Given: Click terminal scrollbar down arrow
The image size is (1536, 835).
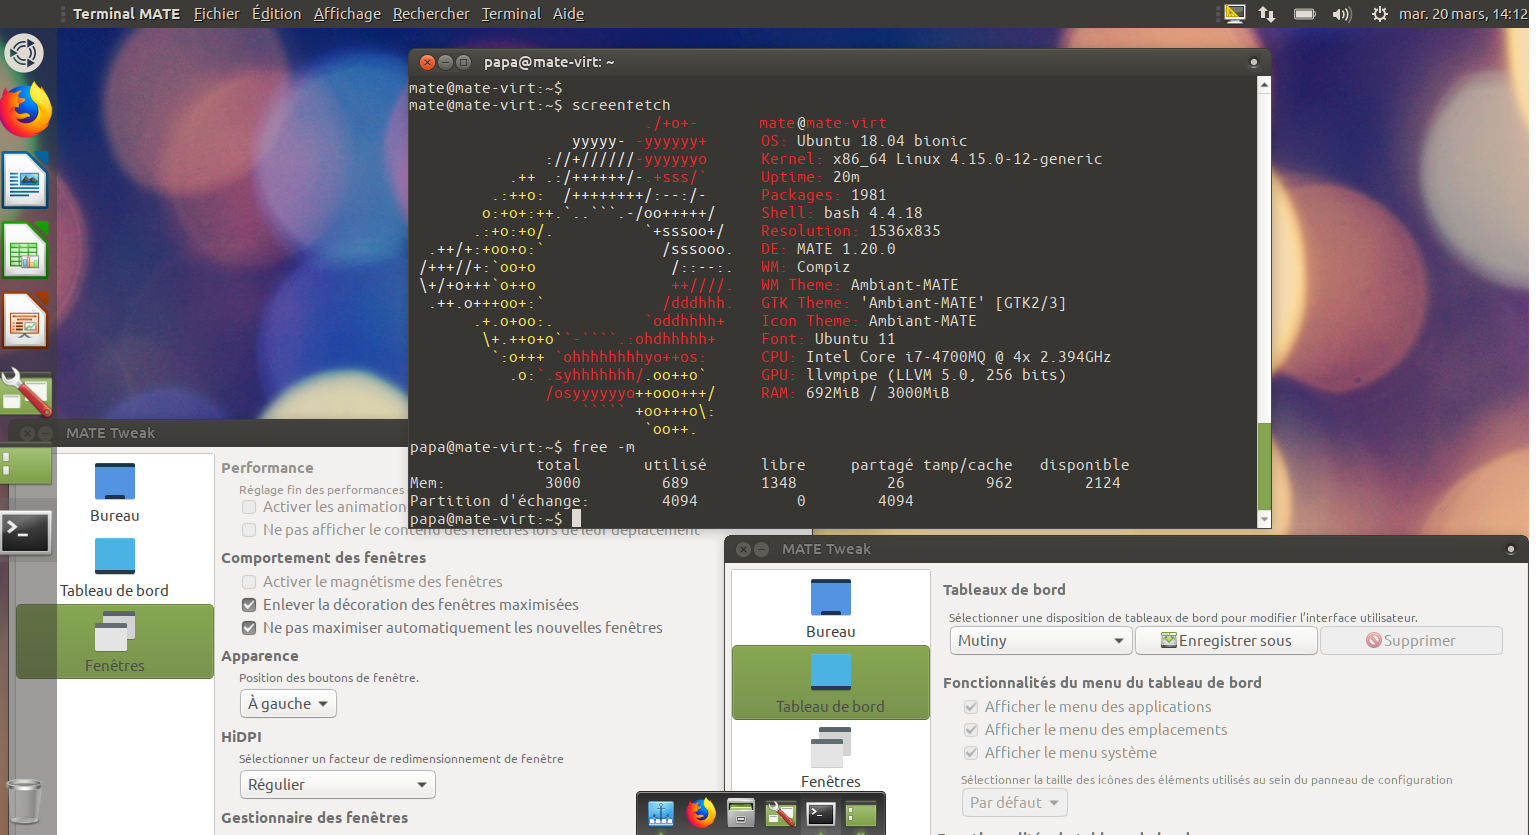Looking at the screenshot, I should (x=1264, y=520).
